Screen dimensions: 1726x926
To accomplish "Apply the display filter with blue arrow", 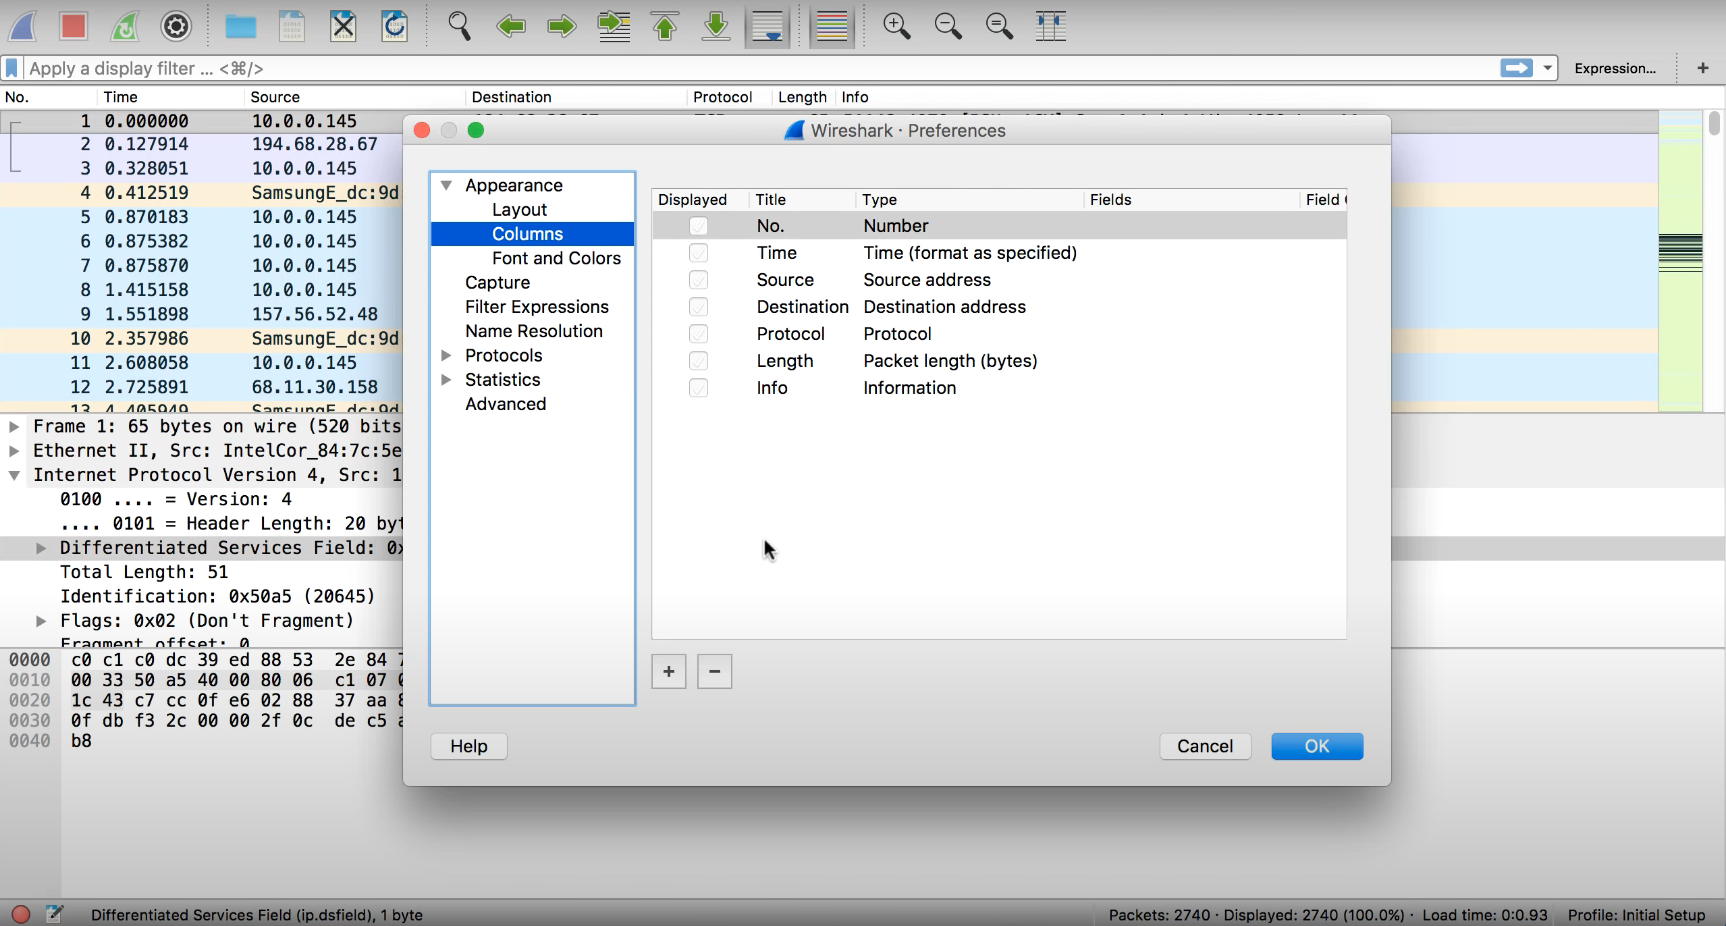I will (x=1517, y=68).
